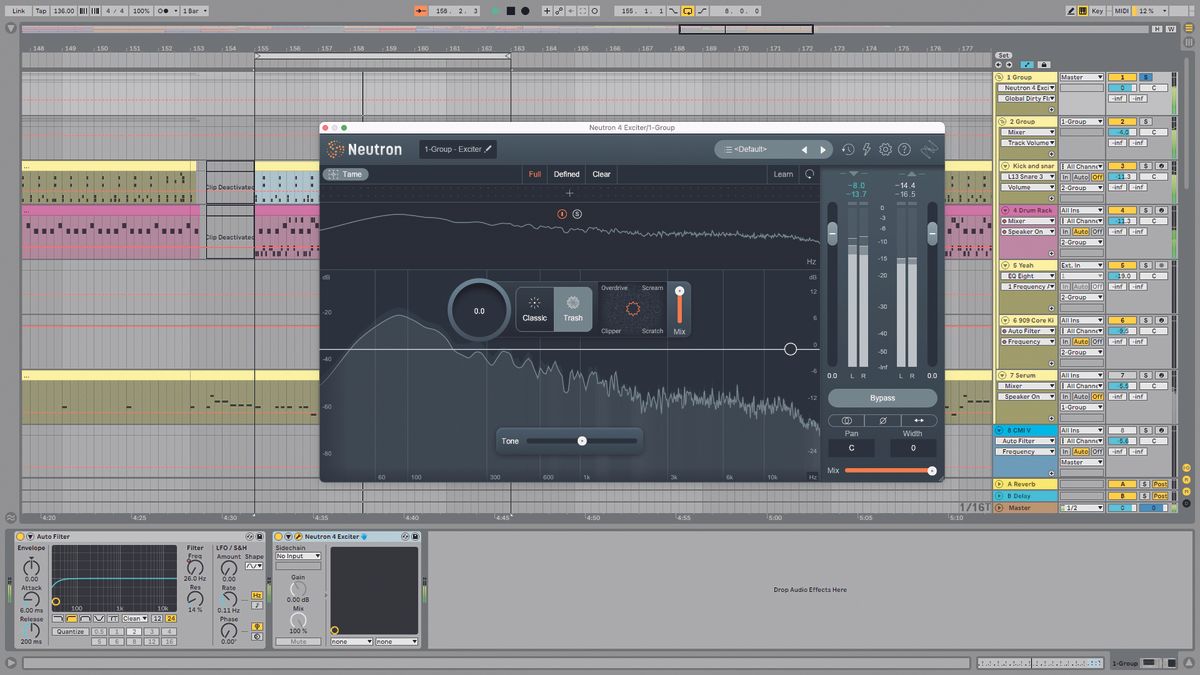Adjust the Tone slider in Neutron
The height and width of the screenshot is (675, 1200).
pyautogui.click(x=582, y=440)
